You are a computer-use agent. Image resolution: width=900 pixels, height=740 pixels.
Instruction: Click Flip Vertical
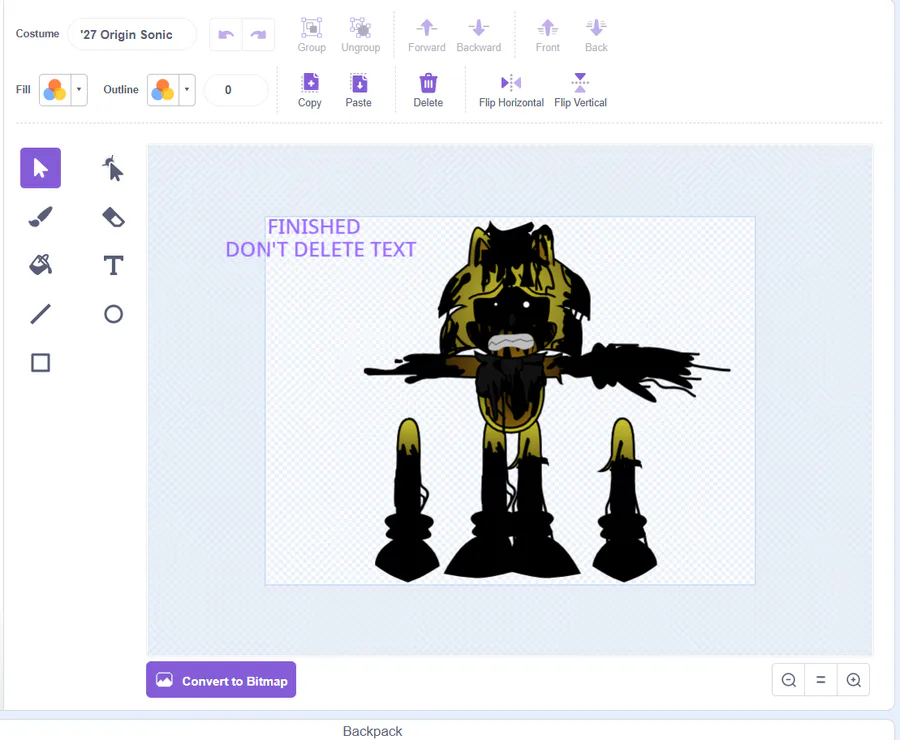(x=580, y=90)
